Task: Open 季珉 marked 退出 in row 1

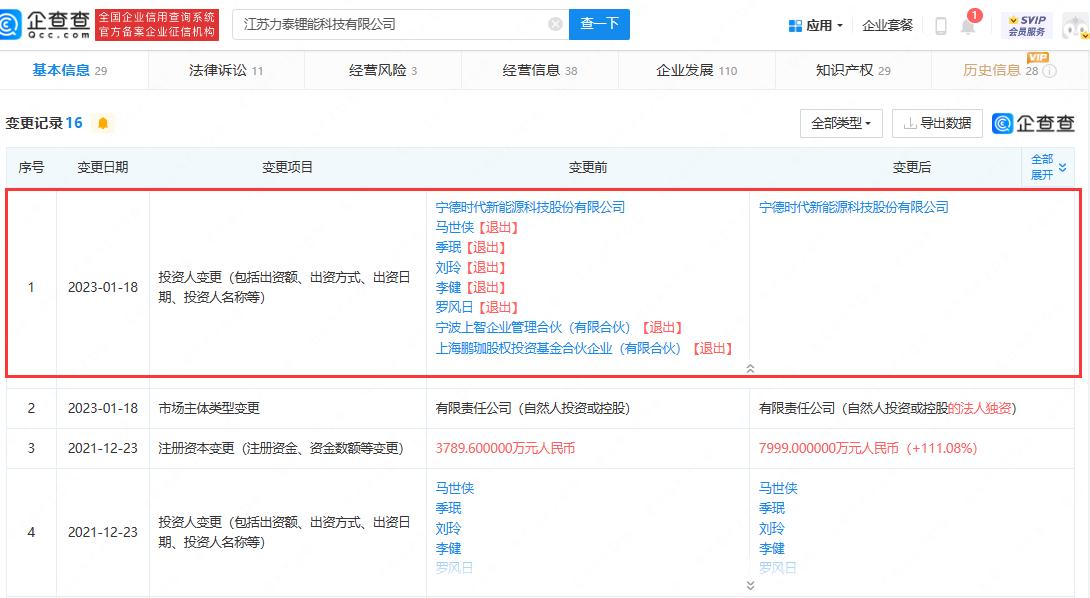Action: pyautogui.click(x=448, y=248)
